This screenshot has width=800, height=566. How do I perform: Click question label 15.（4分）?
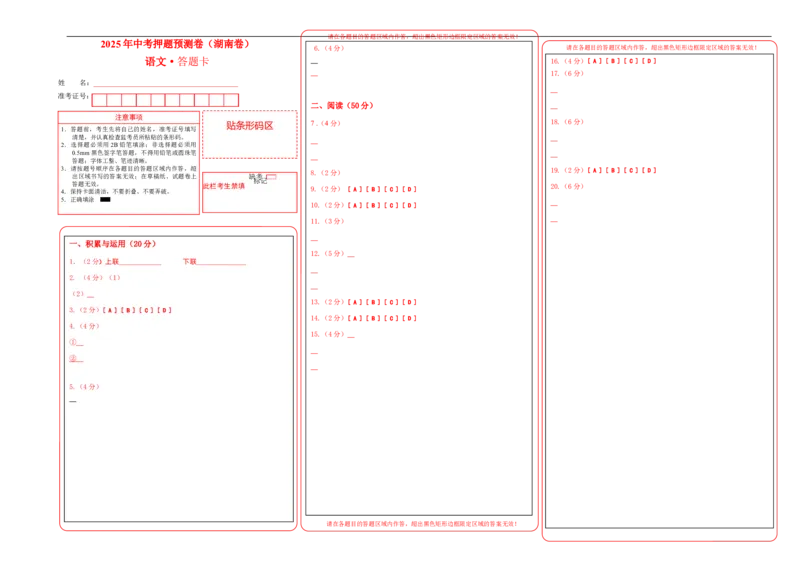[x=328, y=334]
